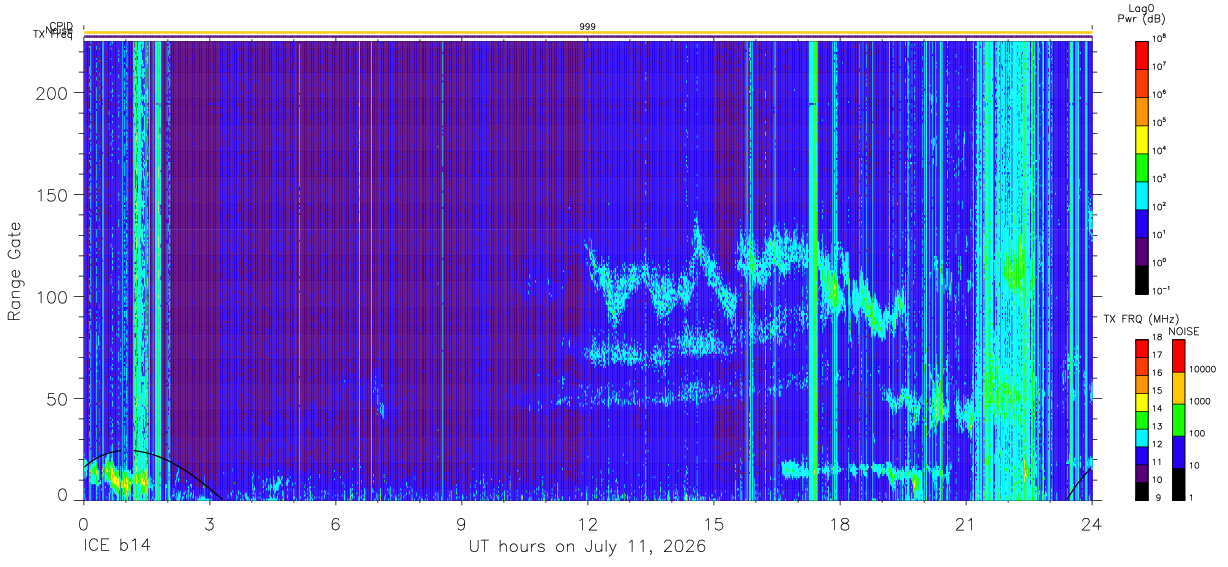Click the '999' CPID value above plot
Viewport: 1228px width, 567px height.
click(x=588, y=26)
